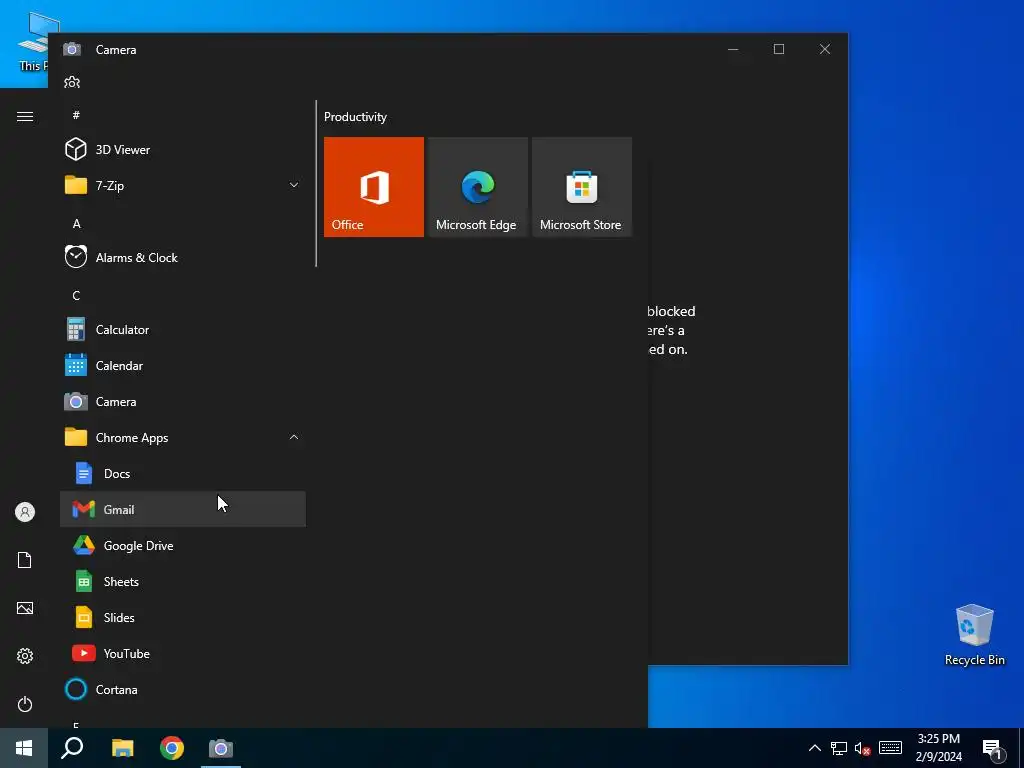Screen dimensions: 1024x768
Task: Open Google Chrome from the taskbar
Action: click(172, 748)
